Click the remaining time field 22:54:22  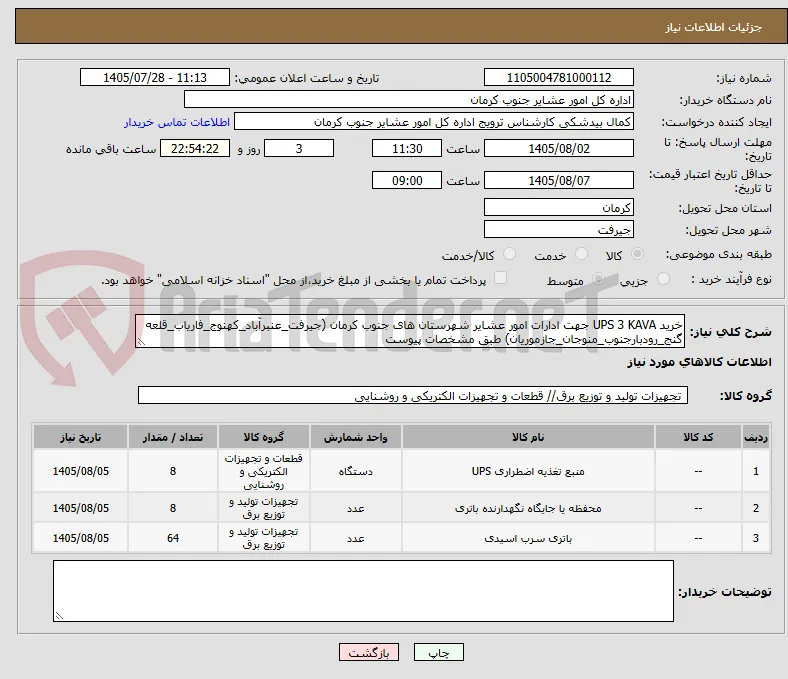pos(195,148)
